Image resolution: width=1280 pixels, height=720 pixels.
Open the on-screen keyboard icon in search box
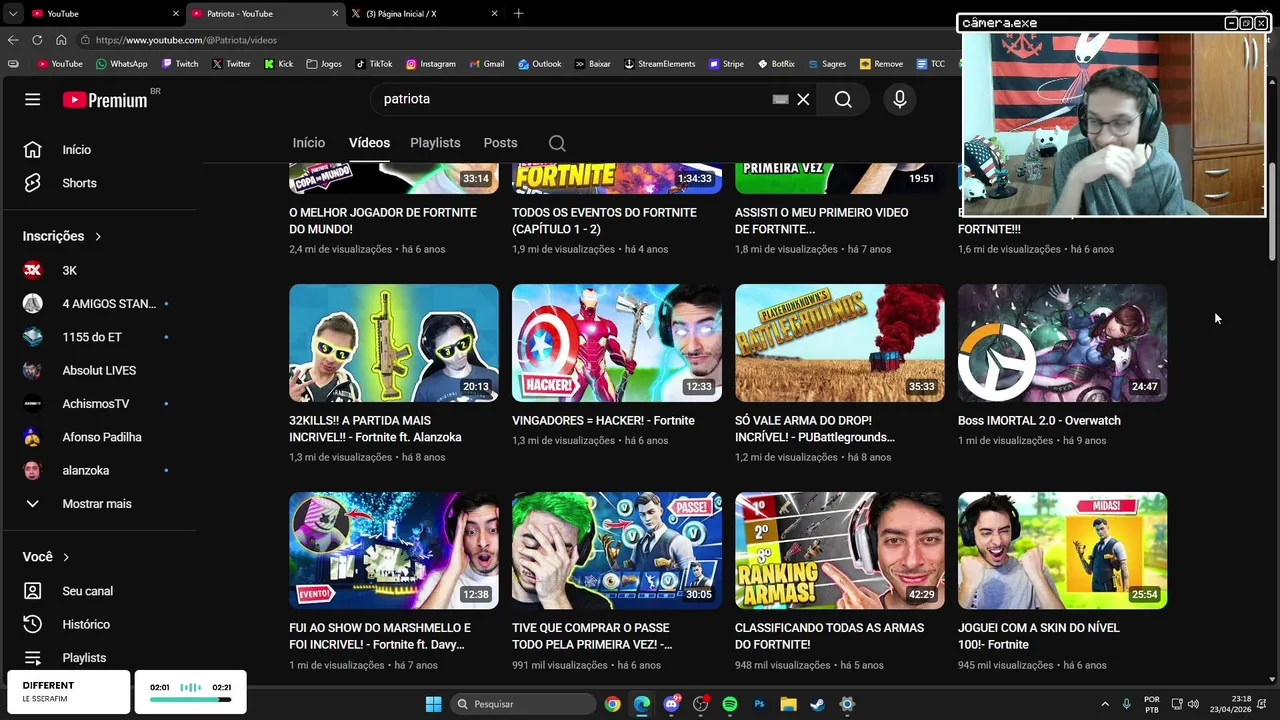[x=781, y=99]
